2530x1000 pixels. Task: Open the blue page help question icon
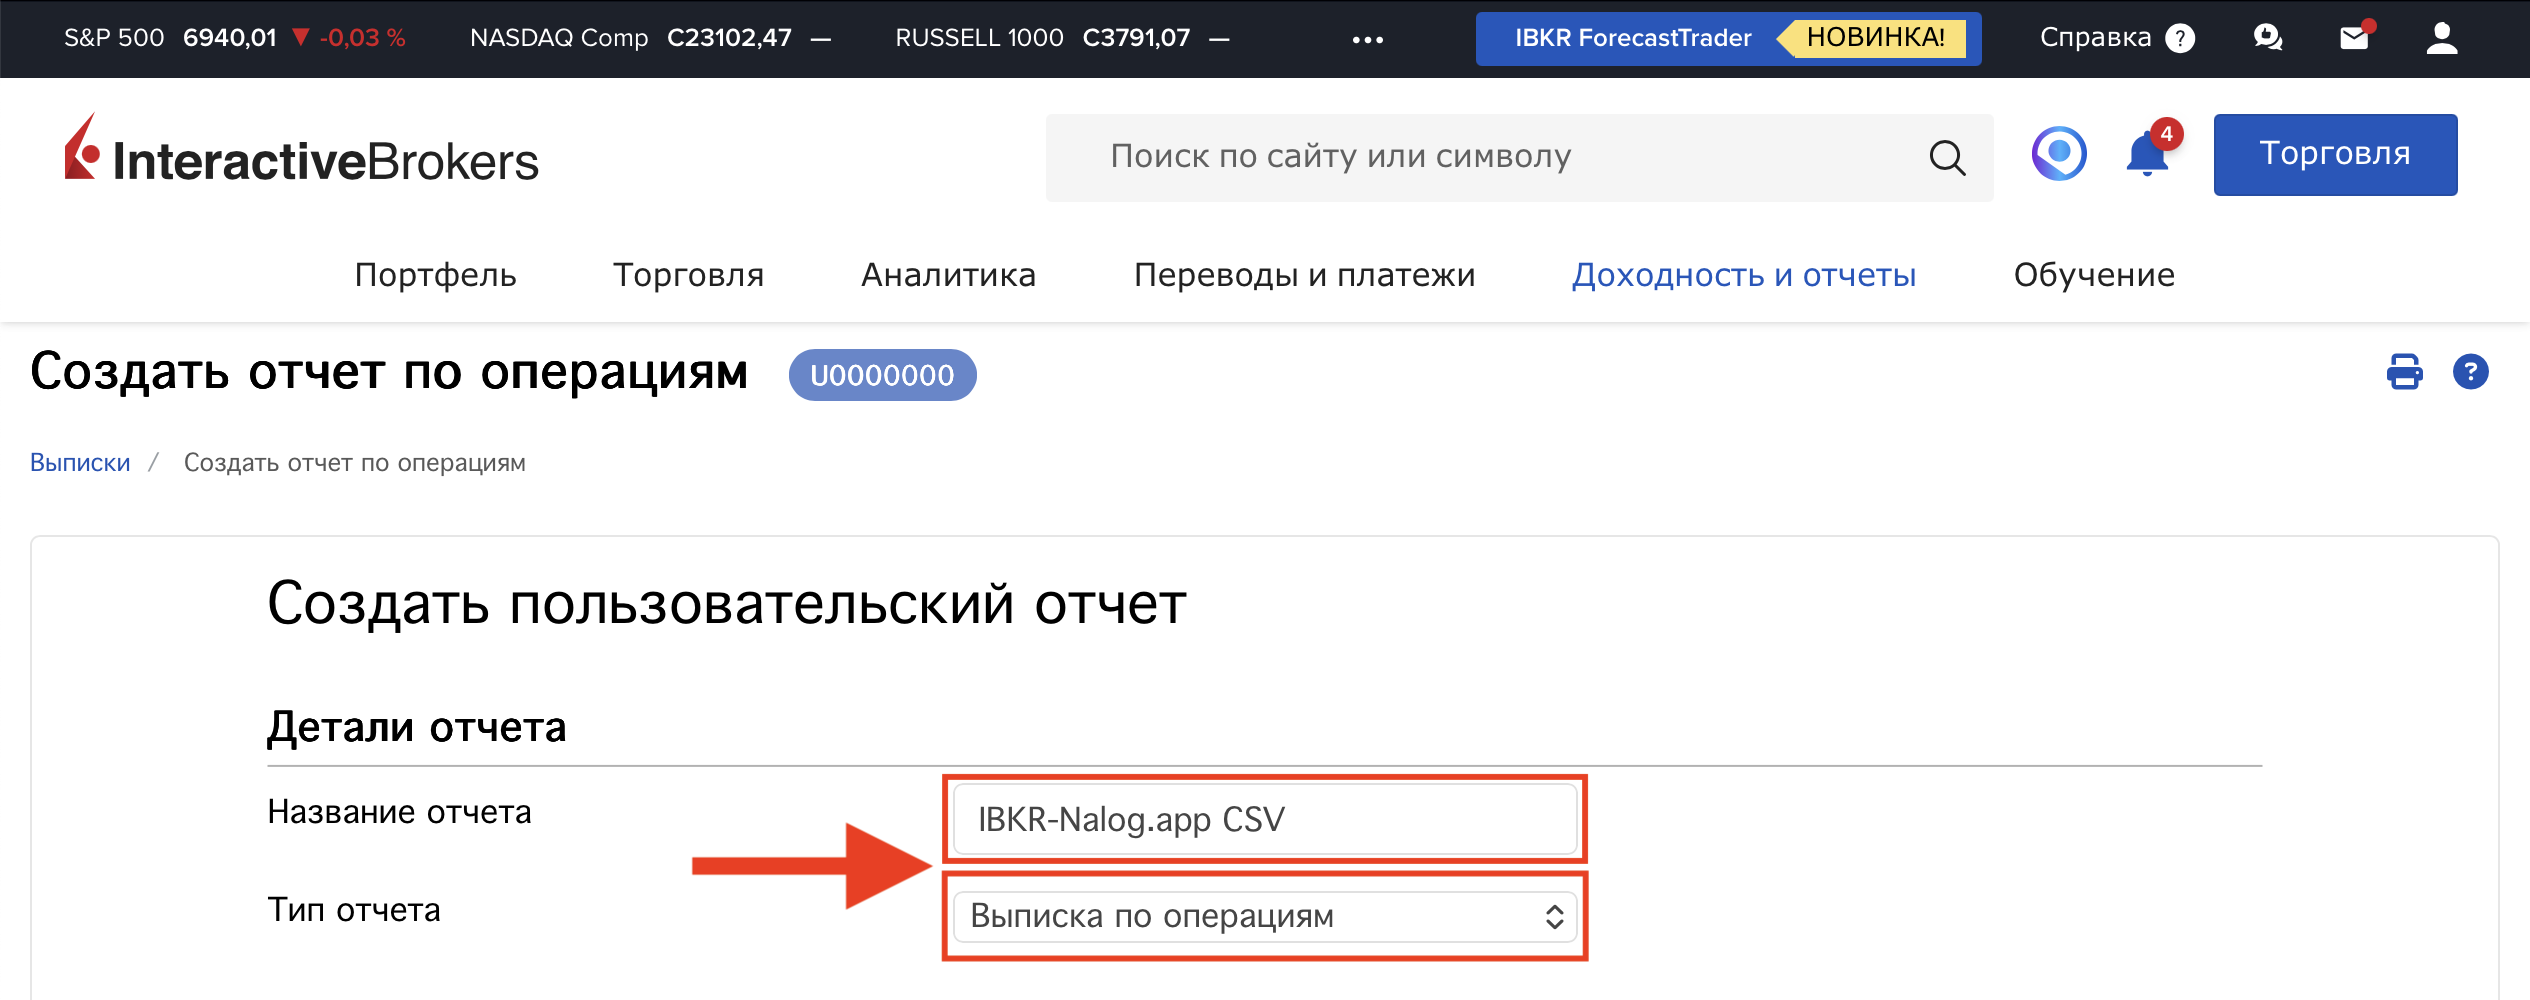tap(2470, 372)
